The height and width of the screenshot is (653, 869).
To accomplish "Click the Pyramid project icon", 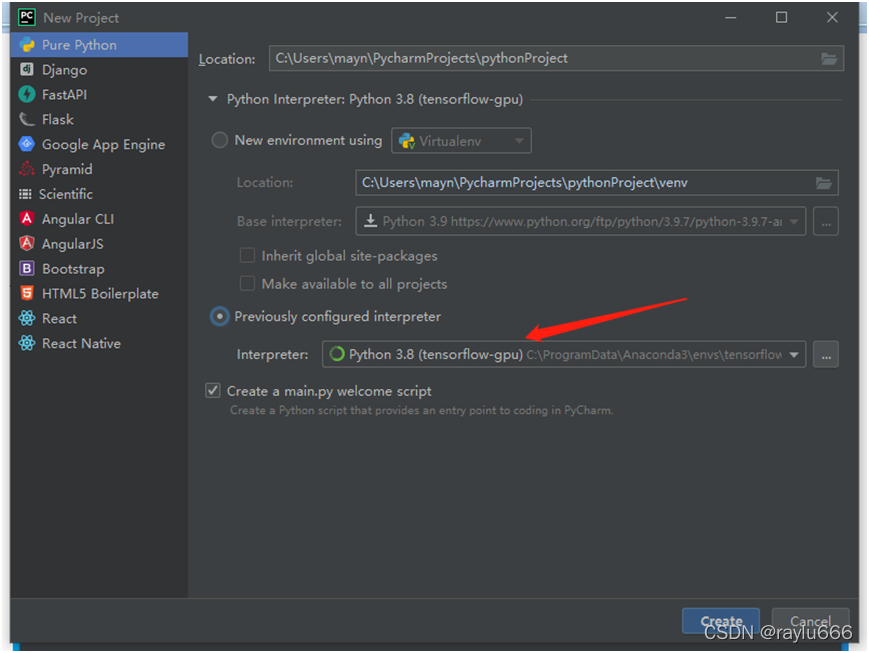I will pyautogui.click(x=27, y=169).
